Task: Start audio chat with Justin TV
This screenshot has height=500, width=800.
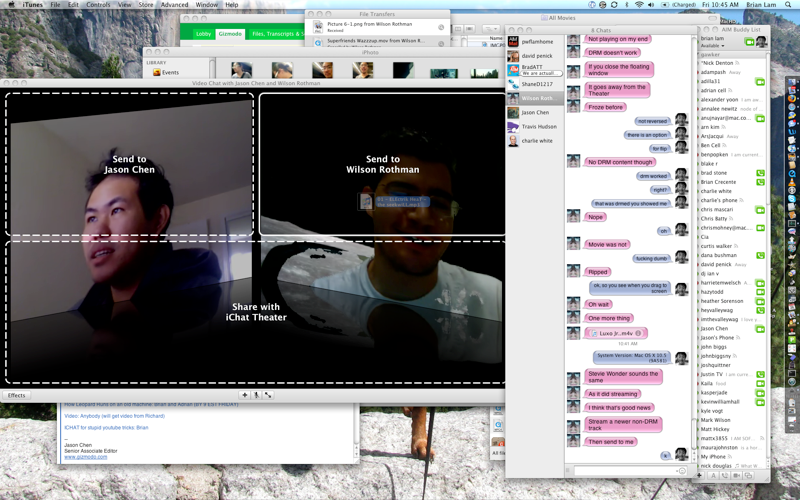Action: coord(760,374)
